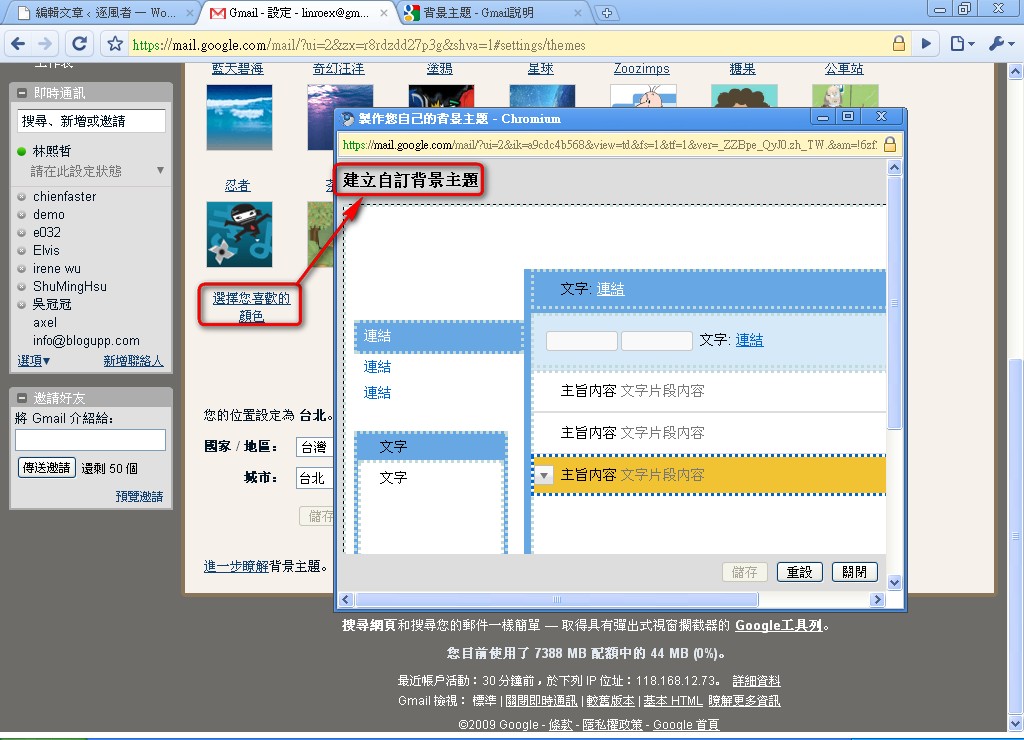1024x740 pixels.
Task: Click the browser back arrow
Action: [18, 44]
